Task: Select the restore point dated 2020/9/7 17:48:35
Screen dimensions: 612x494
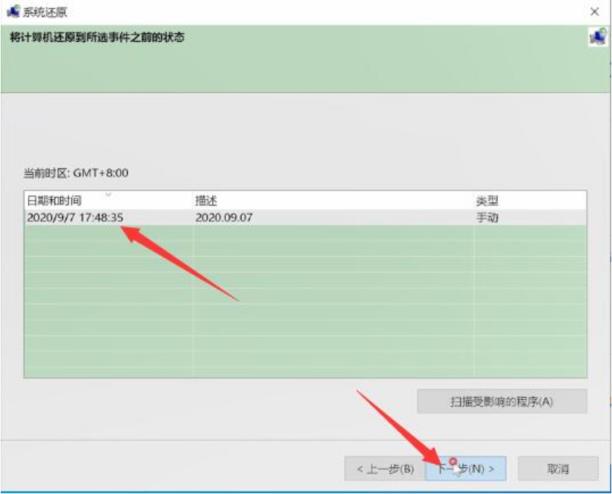Action: [x=305, y=217]
